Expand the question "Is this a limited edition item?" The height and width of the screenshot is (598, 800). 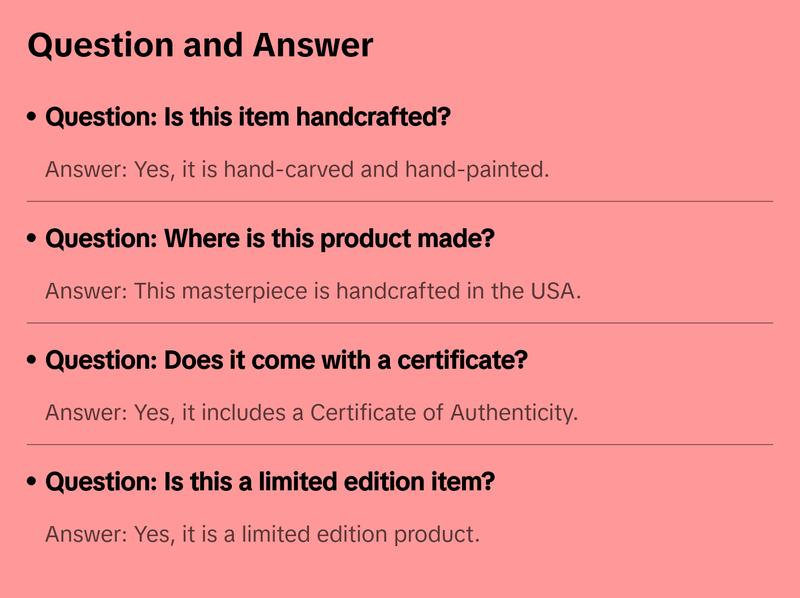[x=270, y=482]
